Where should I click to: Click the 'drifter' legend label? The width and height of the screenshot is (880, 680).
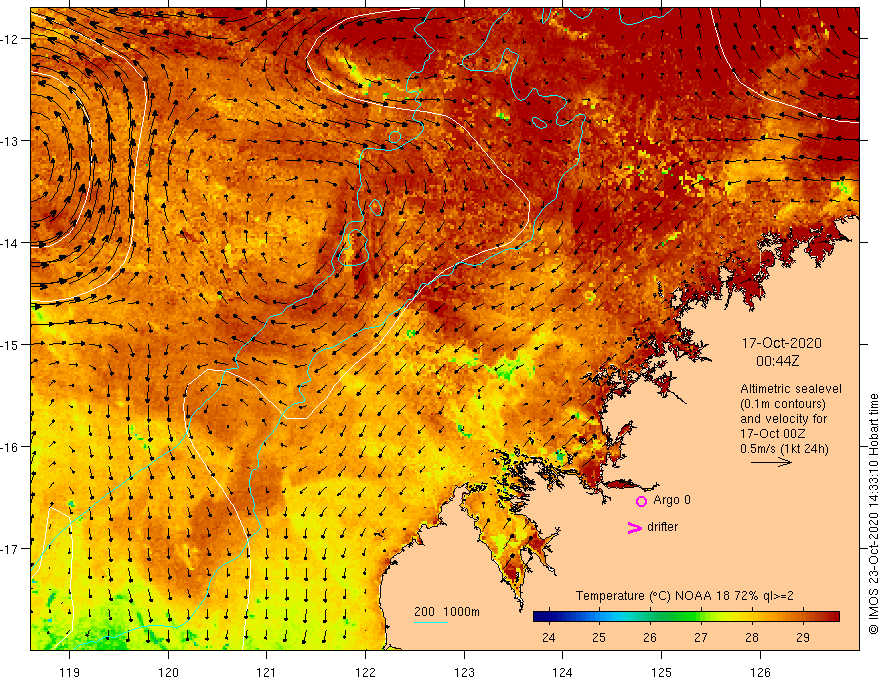(x=662, y=527)
